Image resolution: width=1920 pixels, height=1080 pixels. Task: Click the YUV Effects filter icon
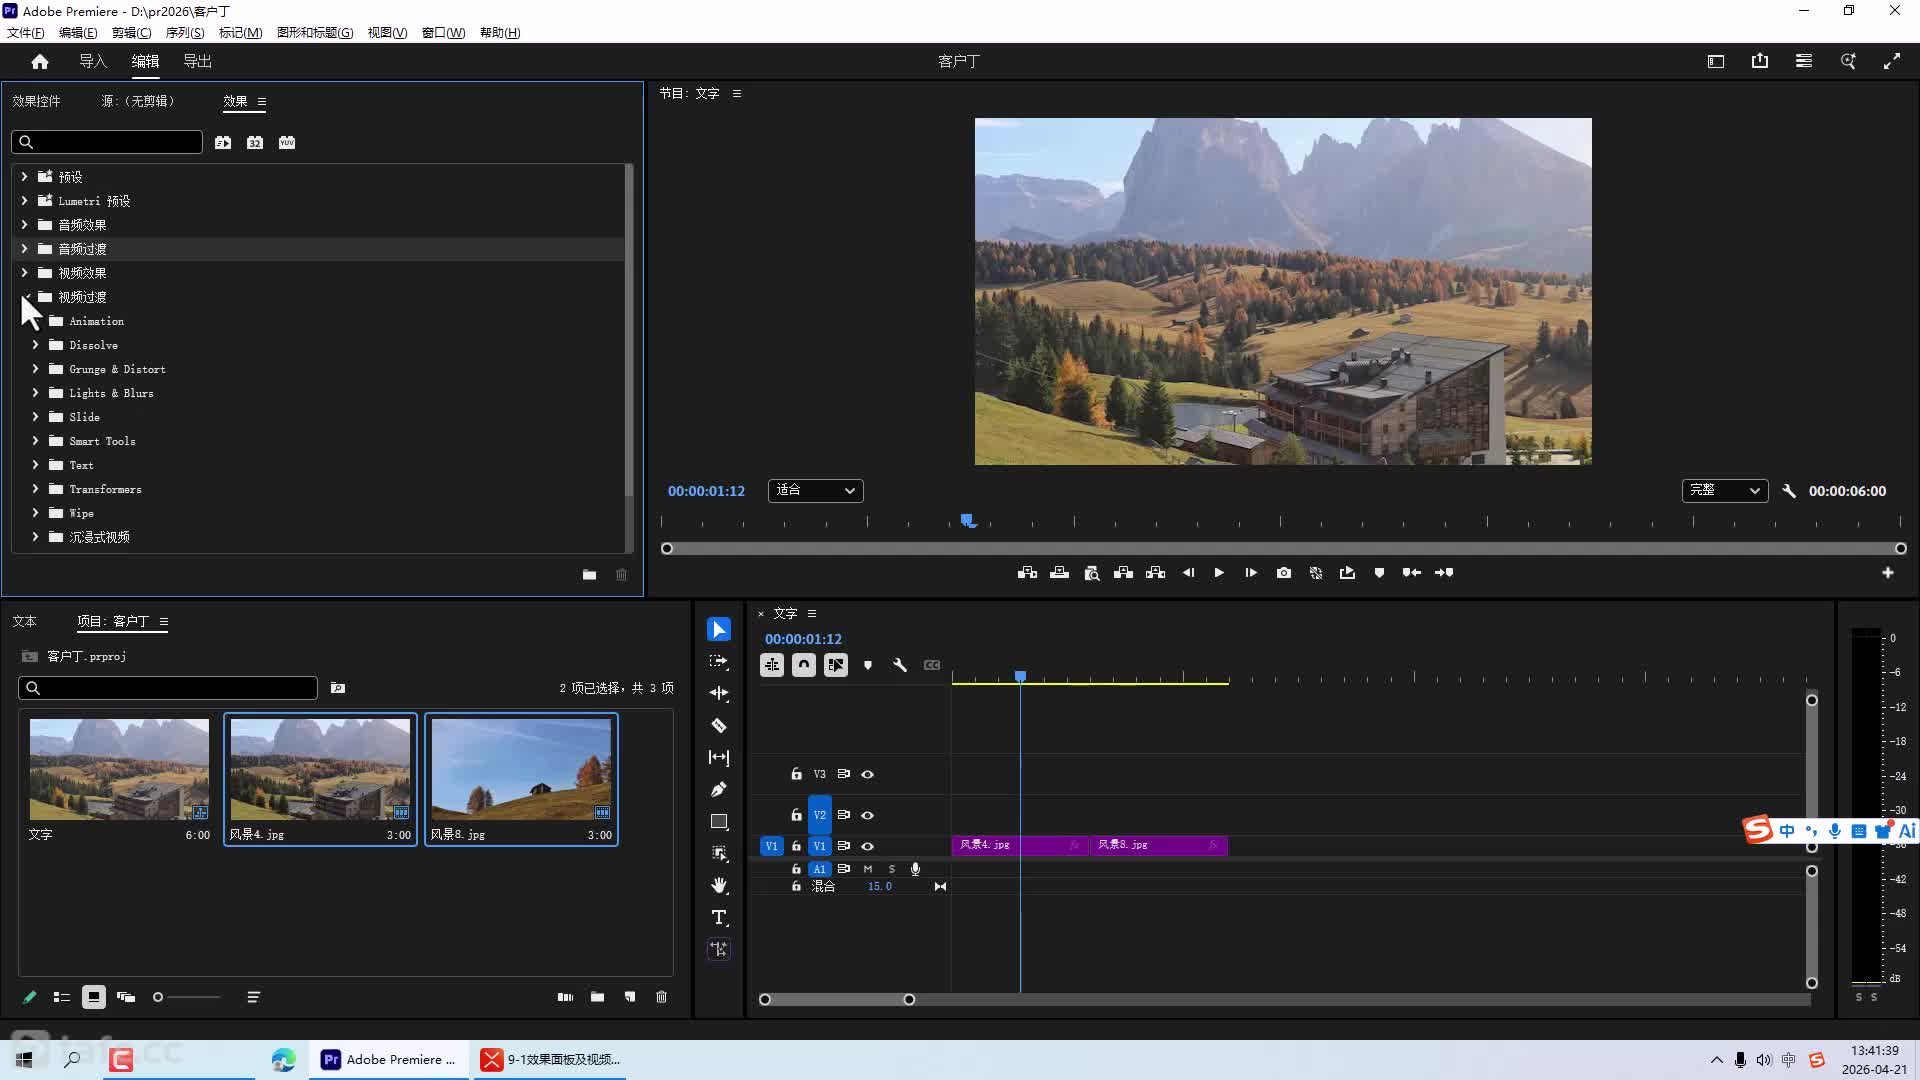click(x=287, y=142)
